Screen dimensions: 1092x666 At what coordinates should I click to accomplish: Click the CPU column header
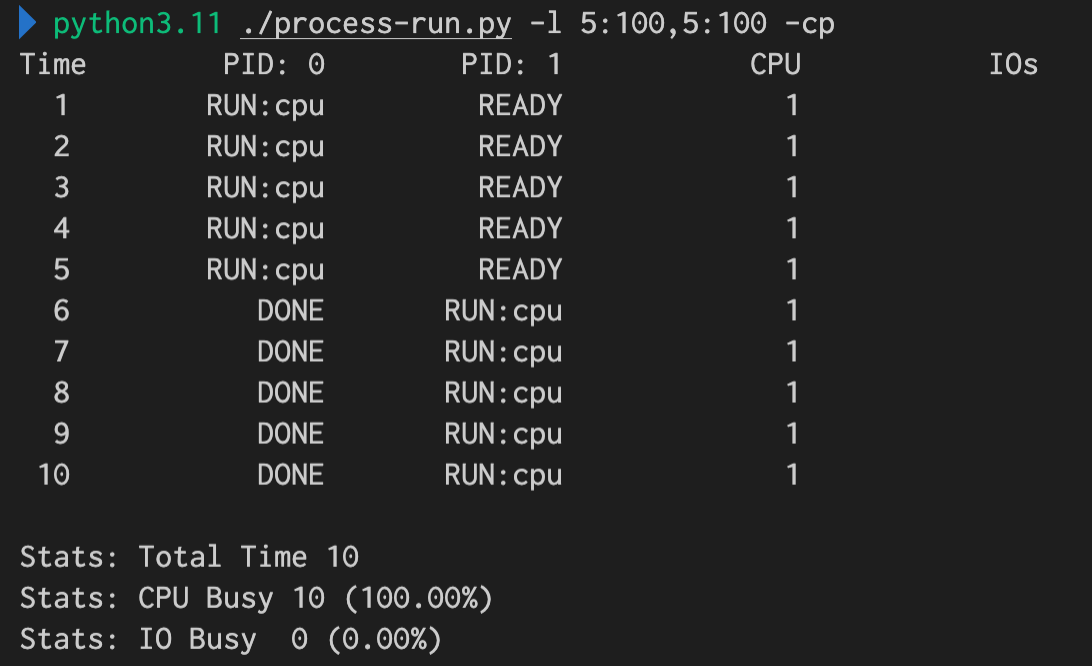click(x=775, y=65)
